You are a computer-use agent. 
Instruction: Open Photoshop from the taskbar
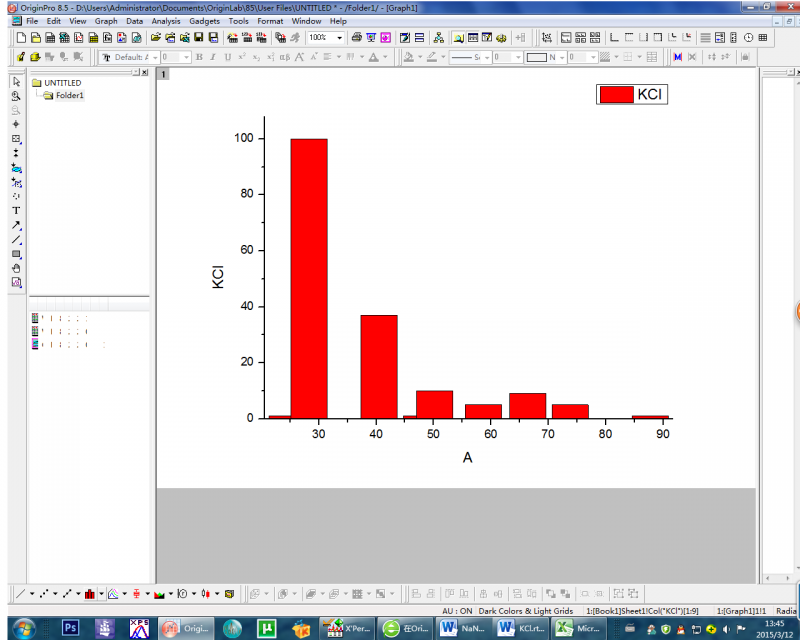point(70,628)
